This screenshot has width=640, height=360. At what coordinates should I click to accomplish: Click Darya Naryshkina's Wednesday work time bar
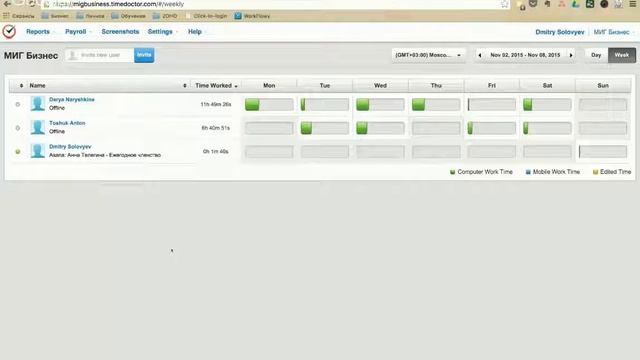pos(380,104)
